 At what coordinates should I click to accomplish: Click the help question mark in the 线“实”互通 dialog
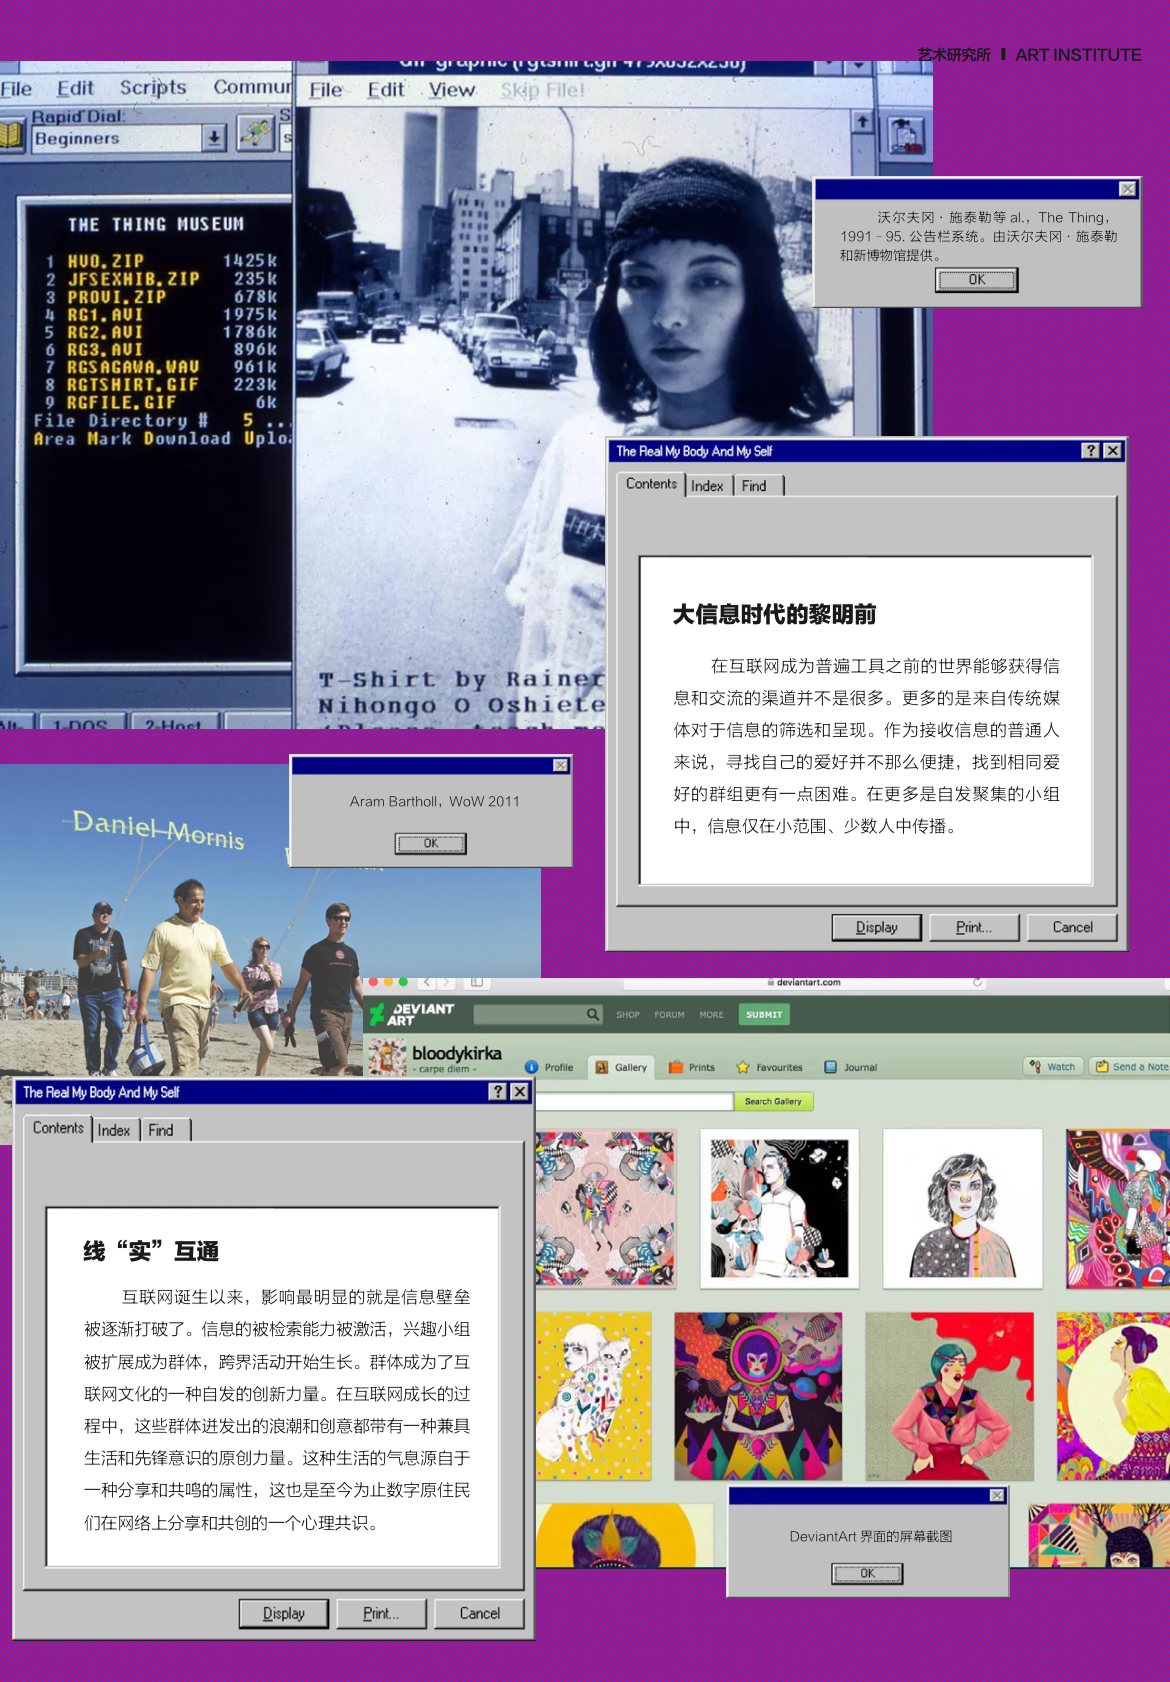(x=497, y=1092)
